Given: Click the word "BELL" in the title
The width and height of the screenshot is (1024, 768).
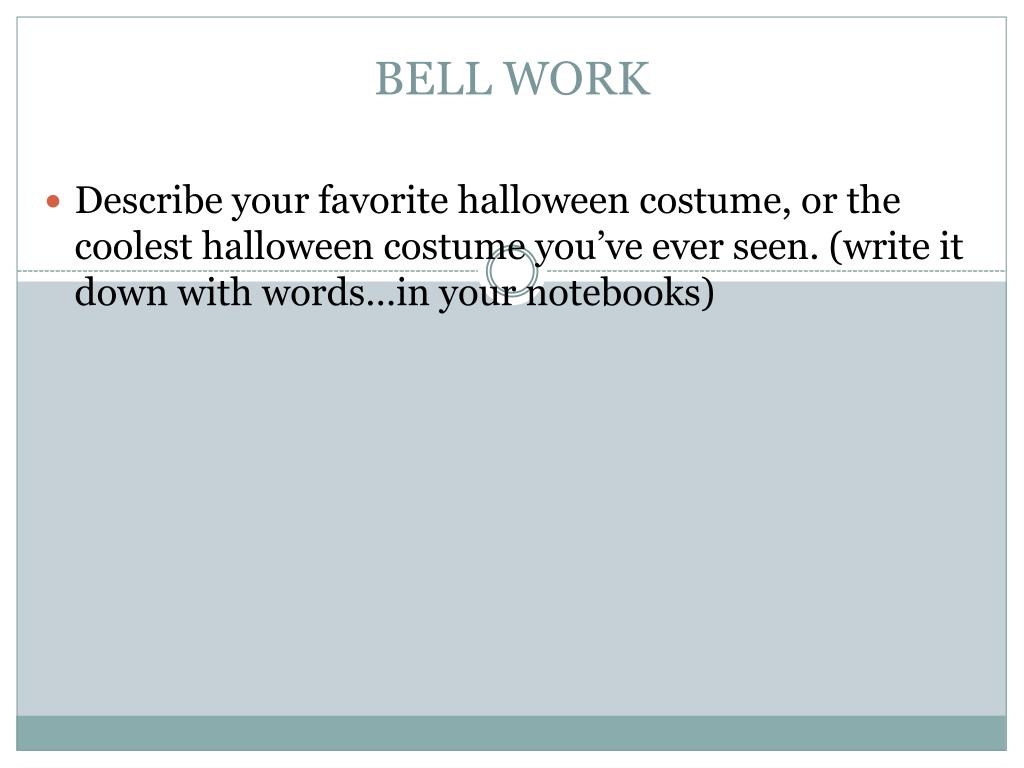Looking at the screenshot, I should [x=433, y=79].
